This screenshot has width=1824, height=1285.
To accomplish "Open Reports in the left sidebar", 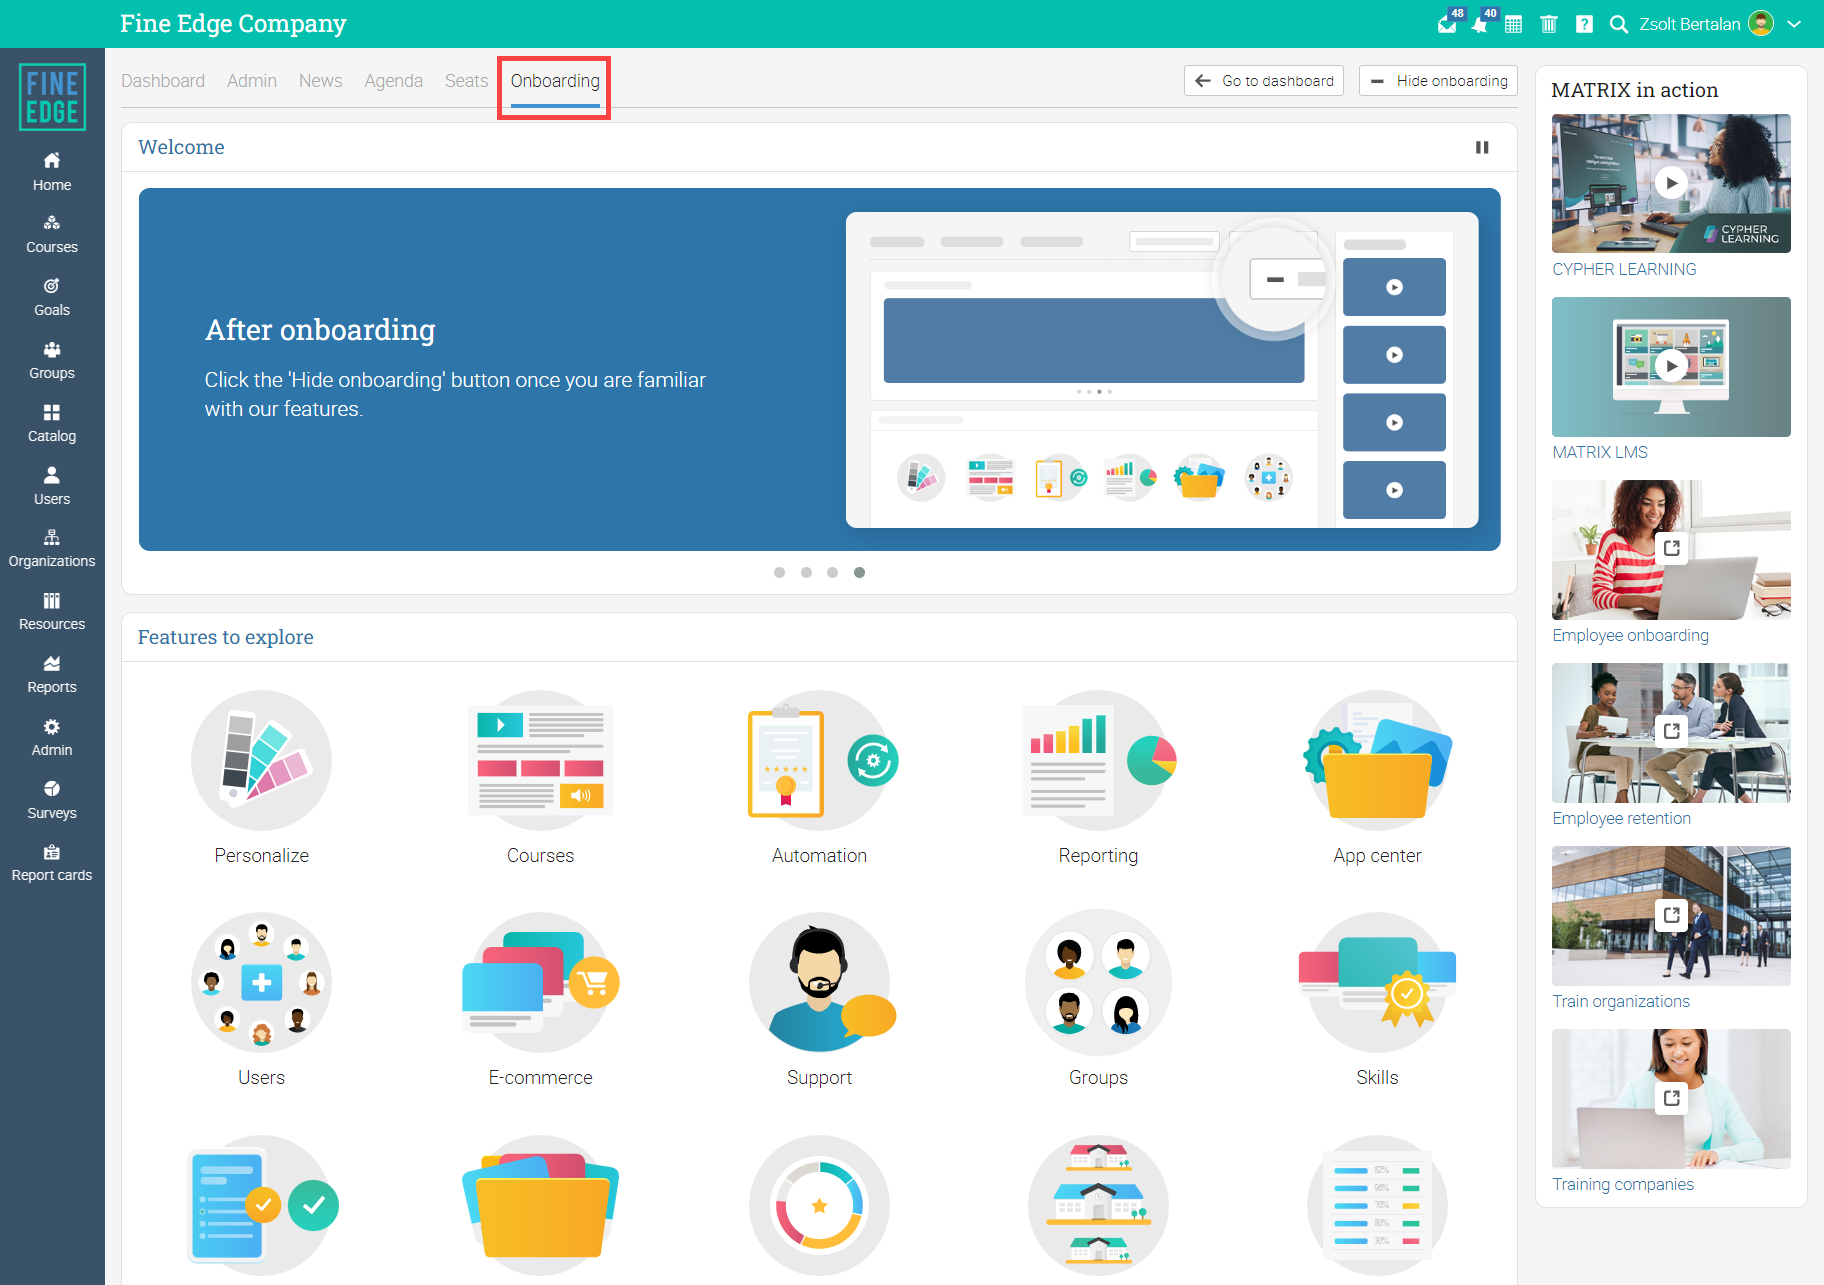I will click(52, 675).
